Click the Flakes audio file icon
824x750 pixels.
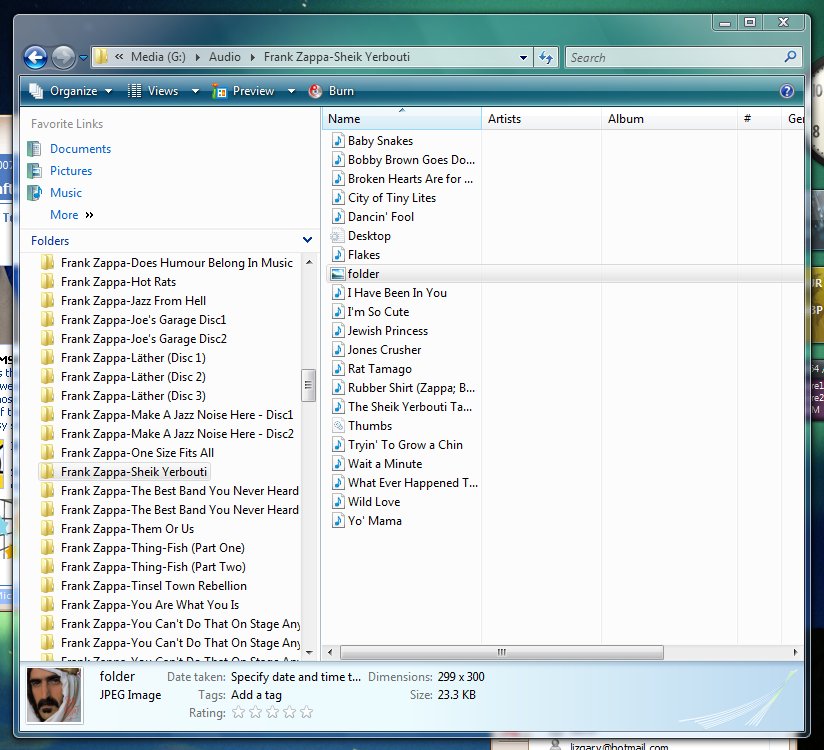(338, 254)
